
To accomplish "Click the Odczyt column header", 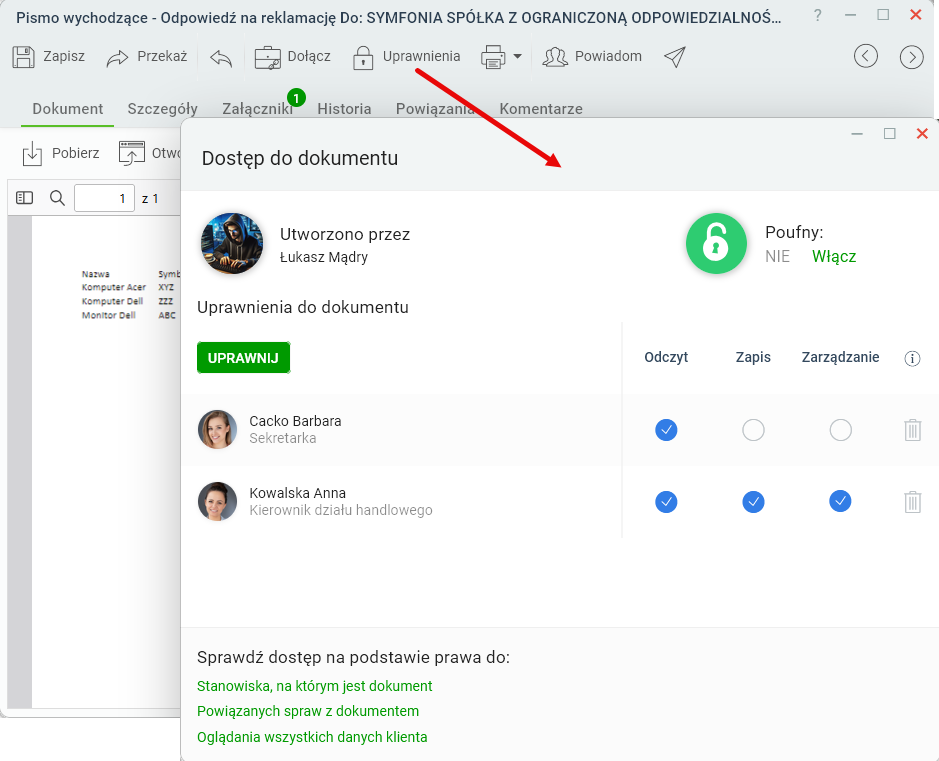I will (666, 357).
